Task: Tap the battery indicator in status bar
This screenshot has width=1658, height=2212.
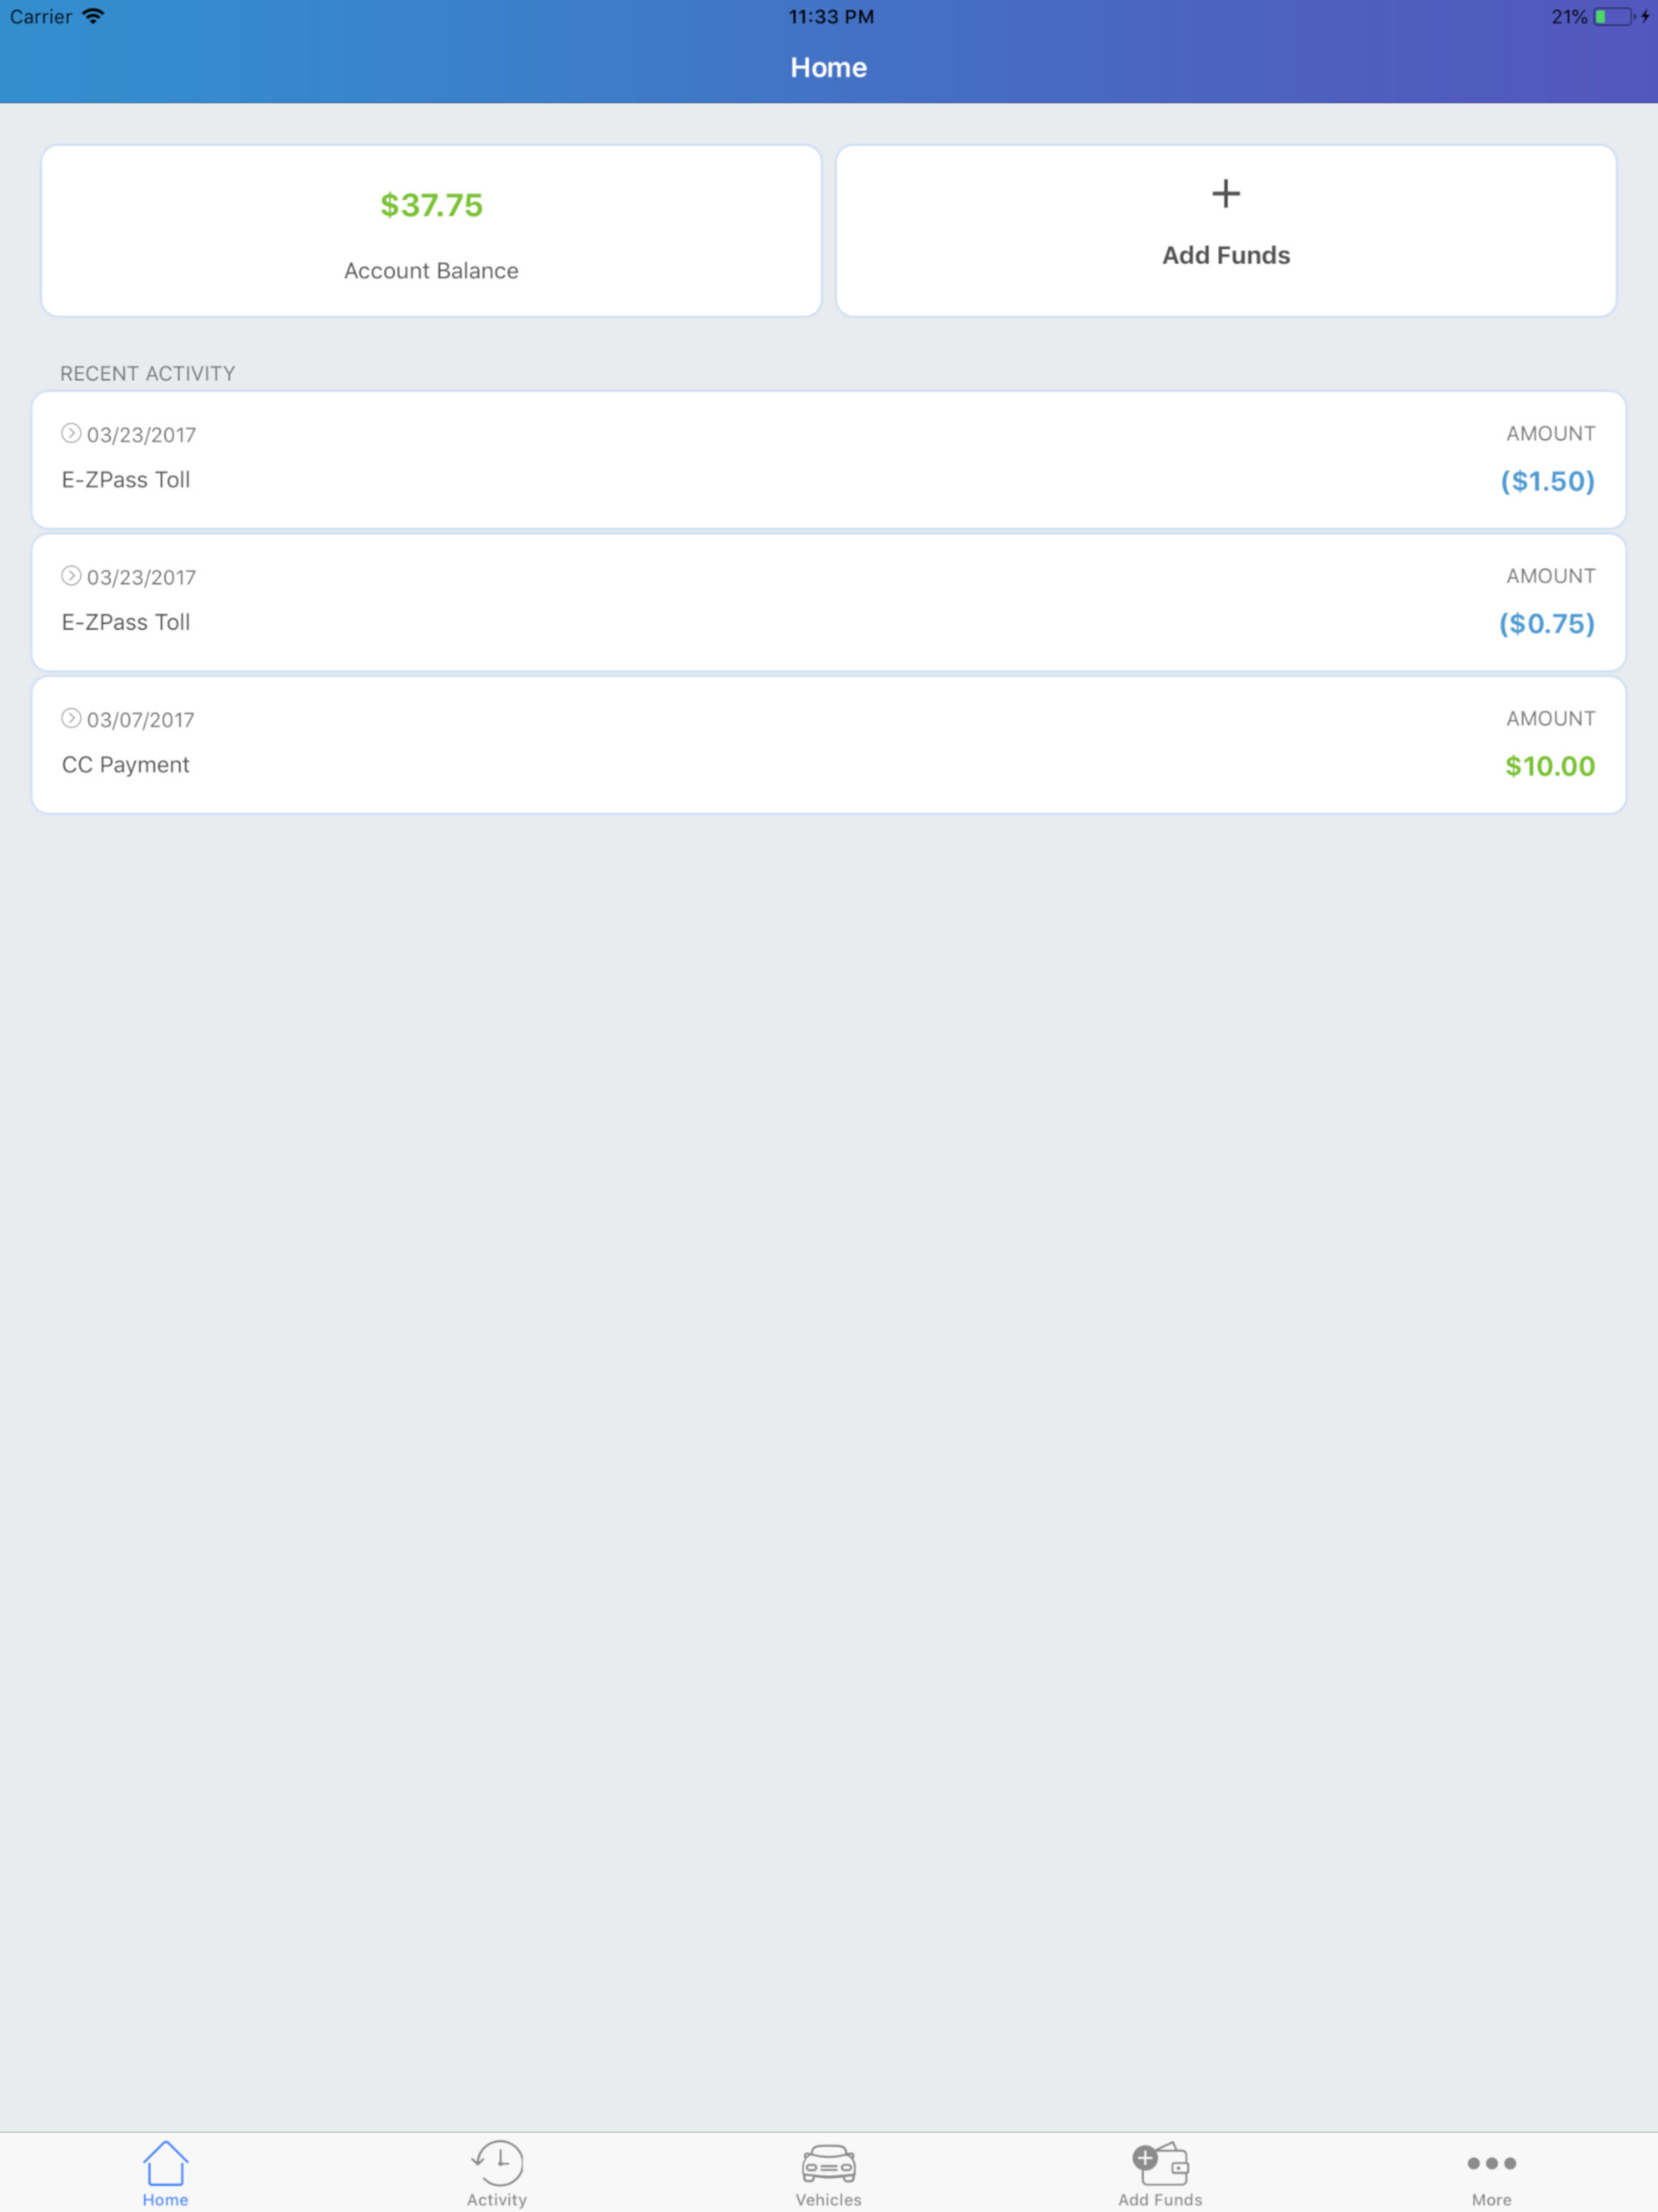Action: 1614,17
